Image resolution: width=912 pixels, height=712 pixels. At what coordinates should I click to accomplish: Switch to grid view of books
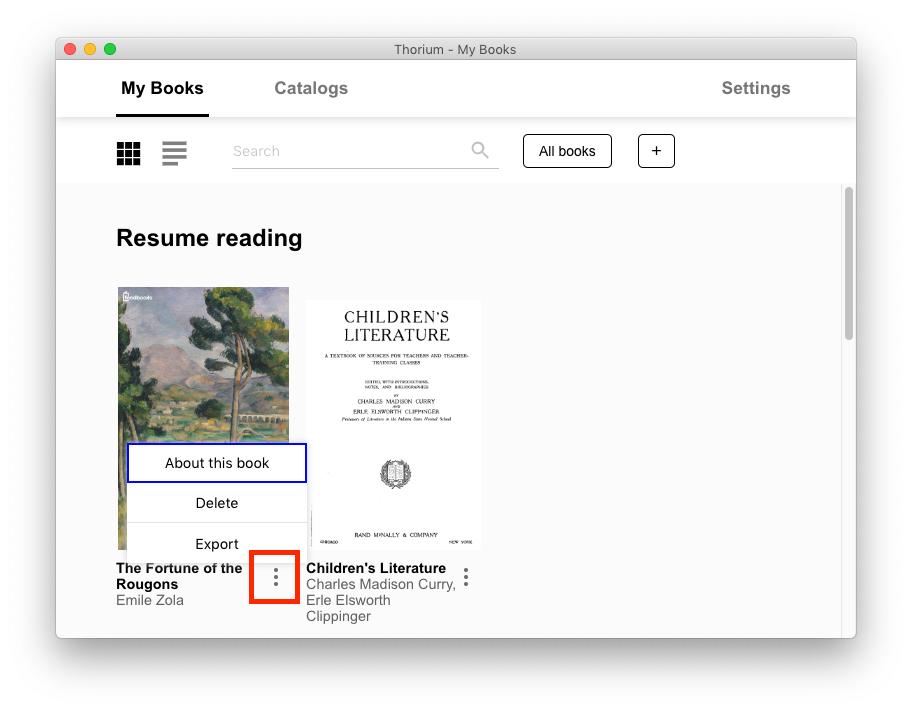coord(129,154)
